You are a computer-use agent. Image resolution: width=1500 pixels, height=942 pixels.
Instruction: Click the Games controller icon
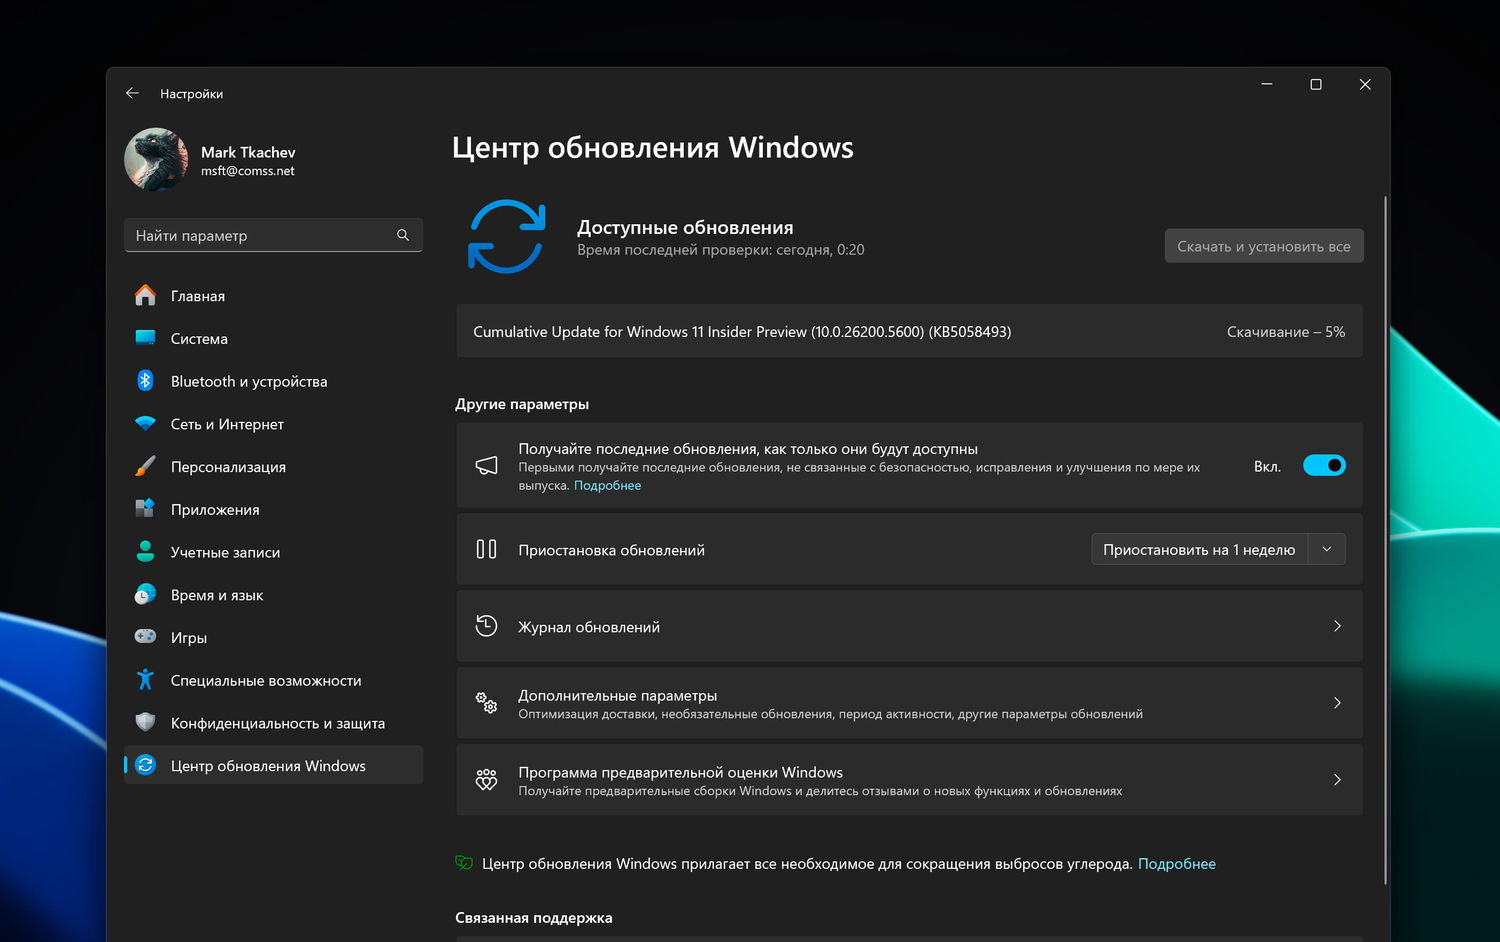coord(145,637)
